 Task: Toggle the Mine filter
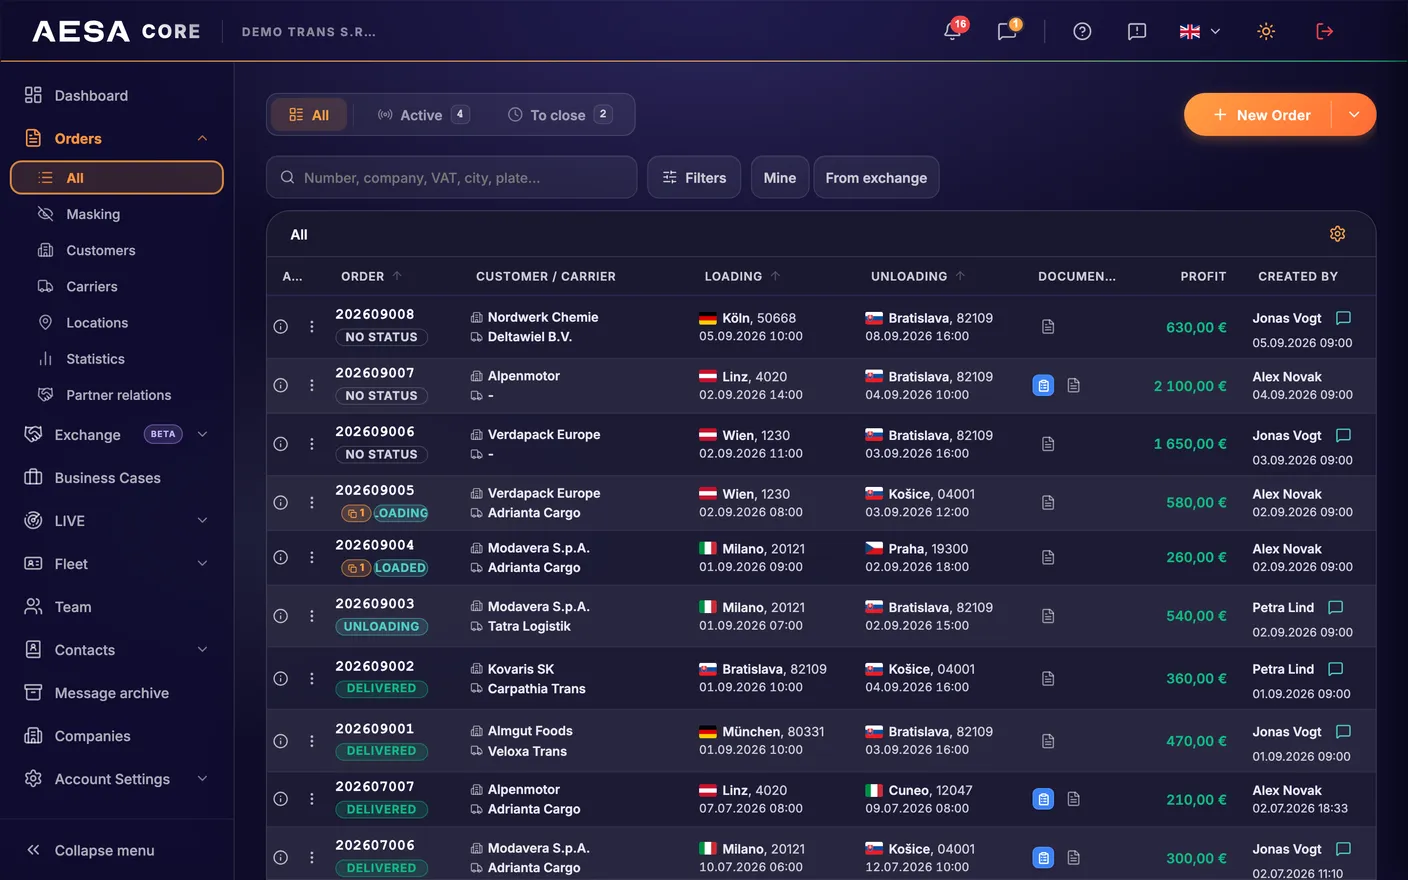click(780, 177)
